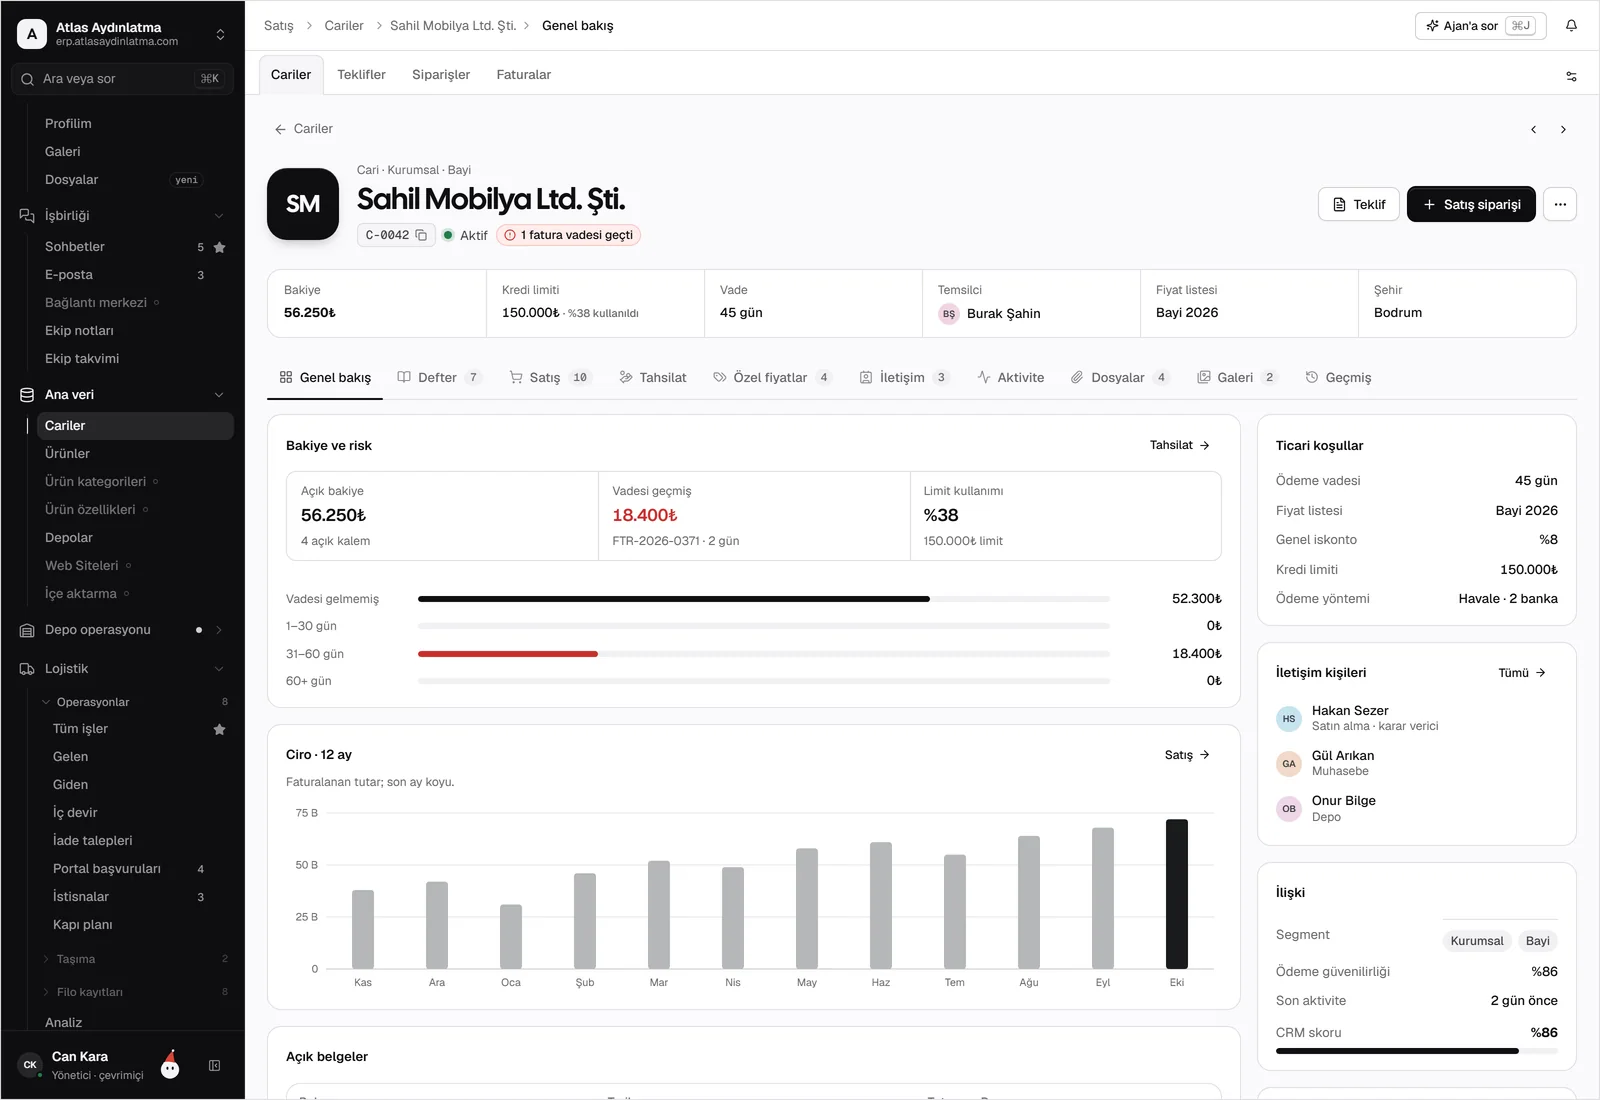Click the Vadesi gelmemiş aging bar
The width and height of the screenshot is (1600, 1100).
click(764, 599)
